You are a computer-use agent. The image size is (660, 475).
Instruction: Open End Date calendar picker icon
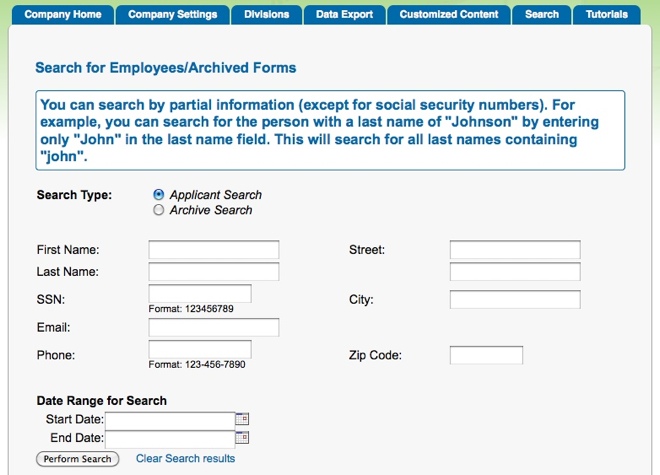coord(241,438)
